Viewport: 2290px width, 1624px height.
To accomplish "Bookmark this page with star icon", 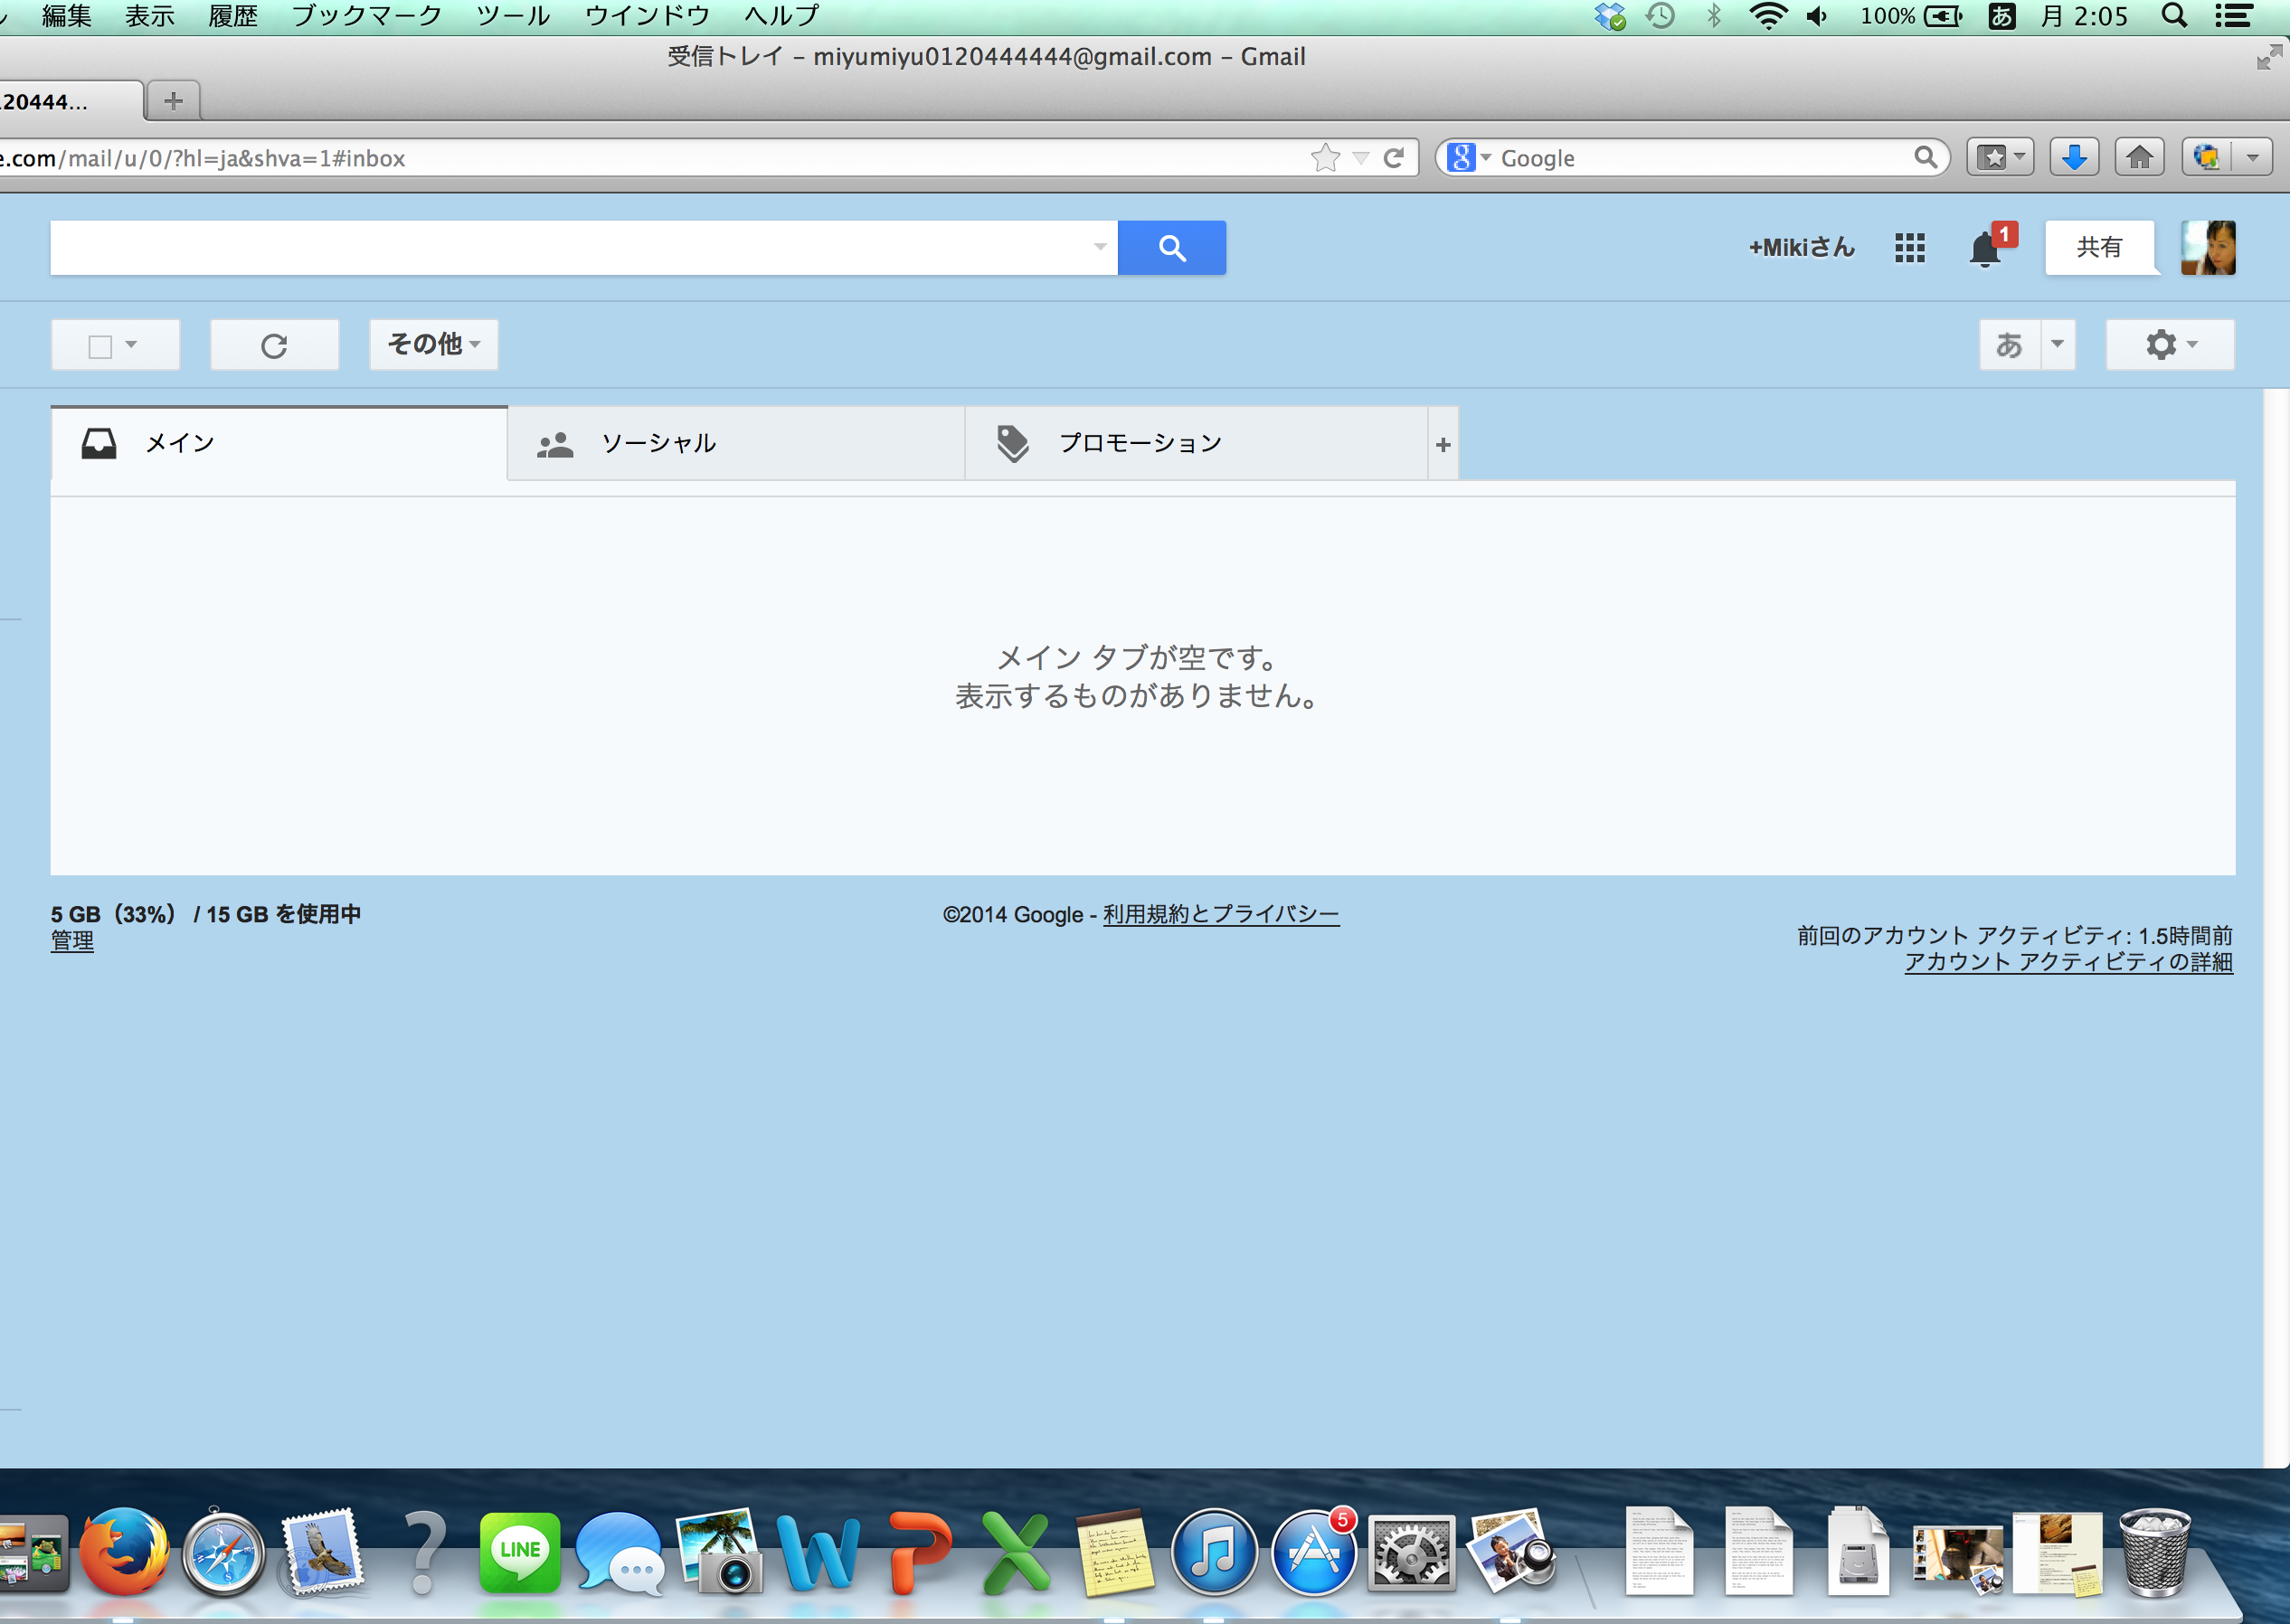I will coord(1325,158).
